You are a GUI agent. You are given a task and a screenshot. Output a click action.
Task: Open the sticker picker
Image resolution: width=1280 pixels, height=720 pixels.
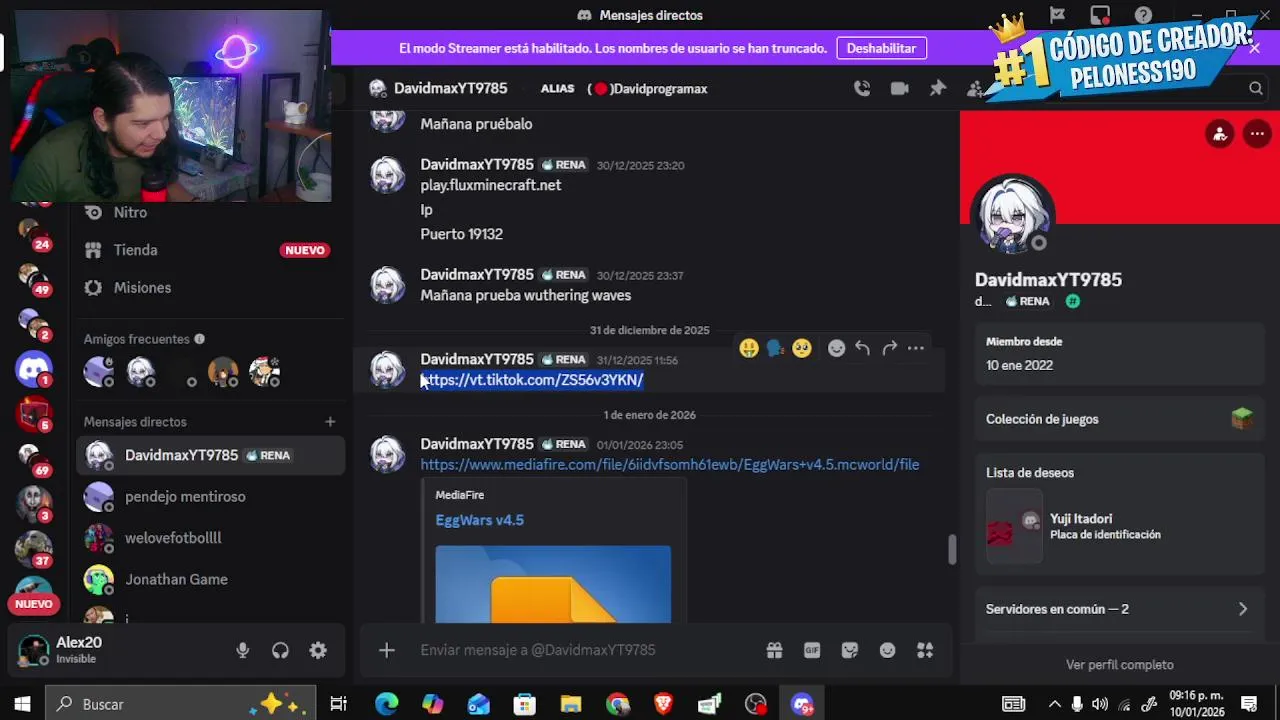click(850, 650)
